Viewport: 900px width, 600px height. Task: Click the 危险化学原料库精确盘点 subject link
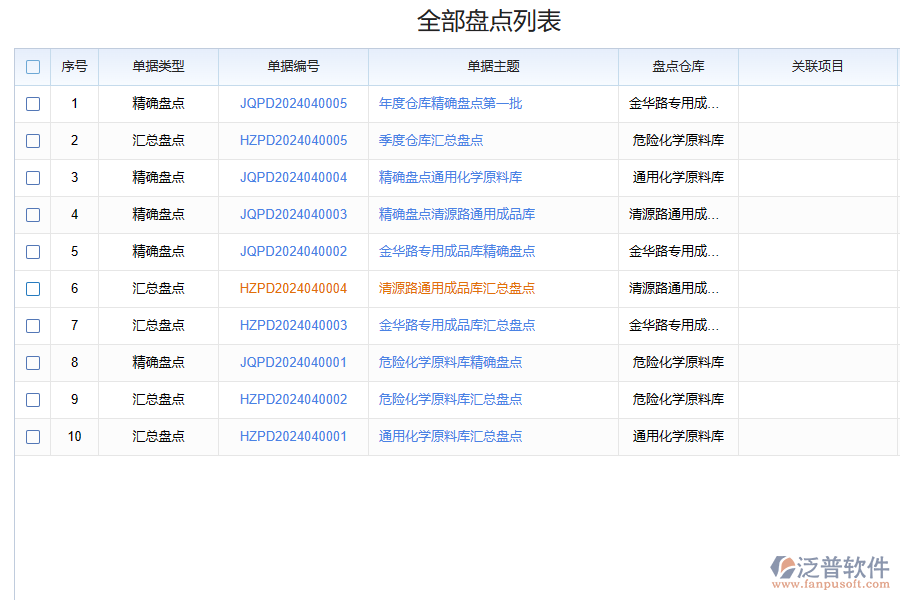click(x=449, y=362)
